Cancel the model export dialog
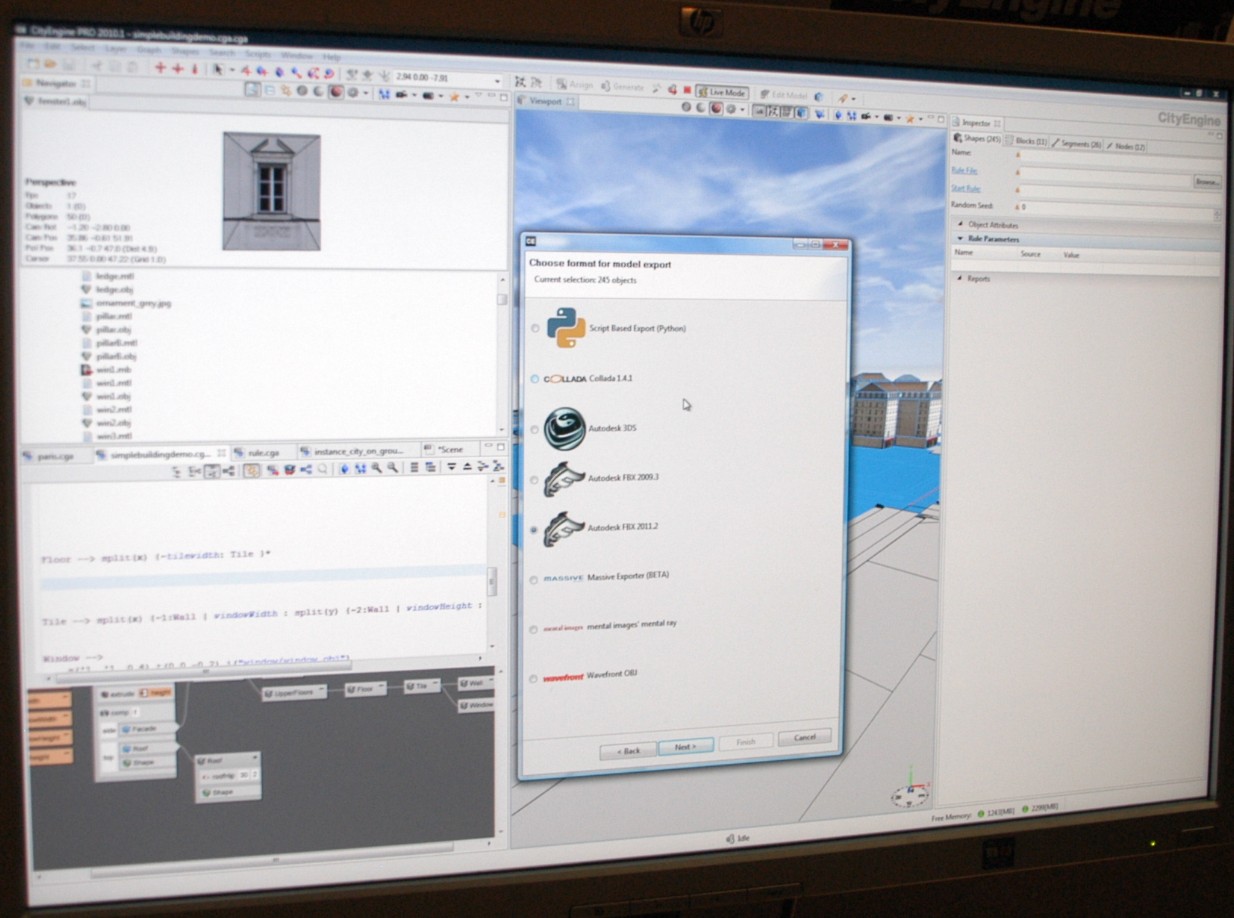This screenshot has width=1234, height=918. tap(804, 738)
